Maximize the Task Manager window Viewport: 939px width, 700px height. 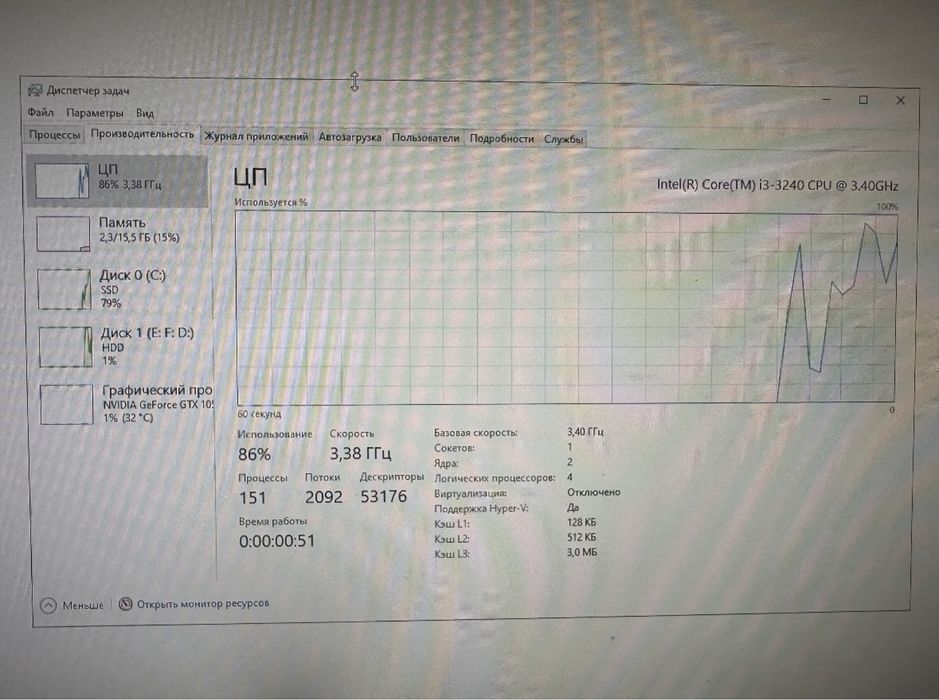pyautogui.click(x=863, y=100)
